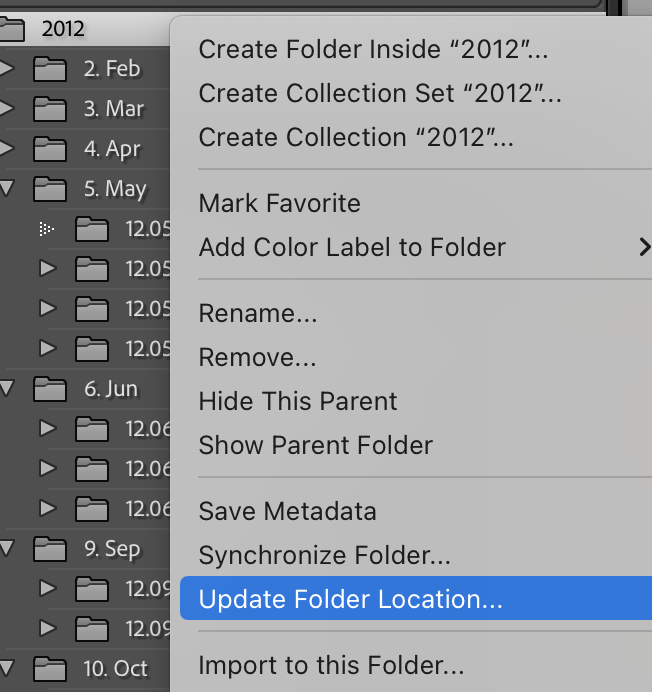
Task: Click the 5. May folder icon
Action: point(50,189)
